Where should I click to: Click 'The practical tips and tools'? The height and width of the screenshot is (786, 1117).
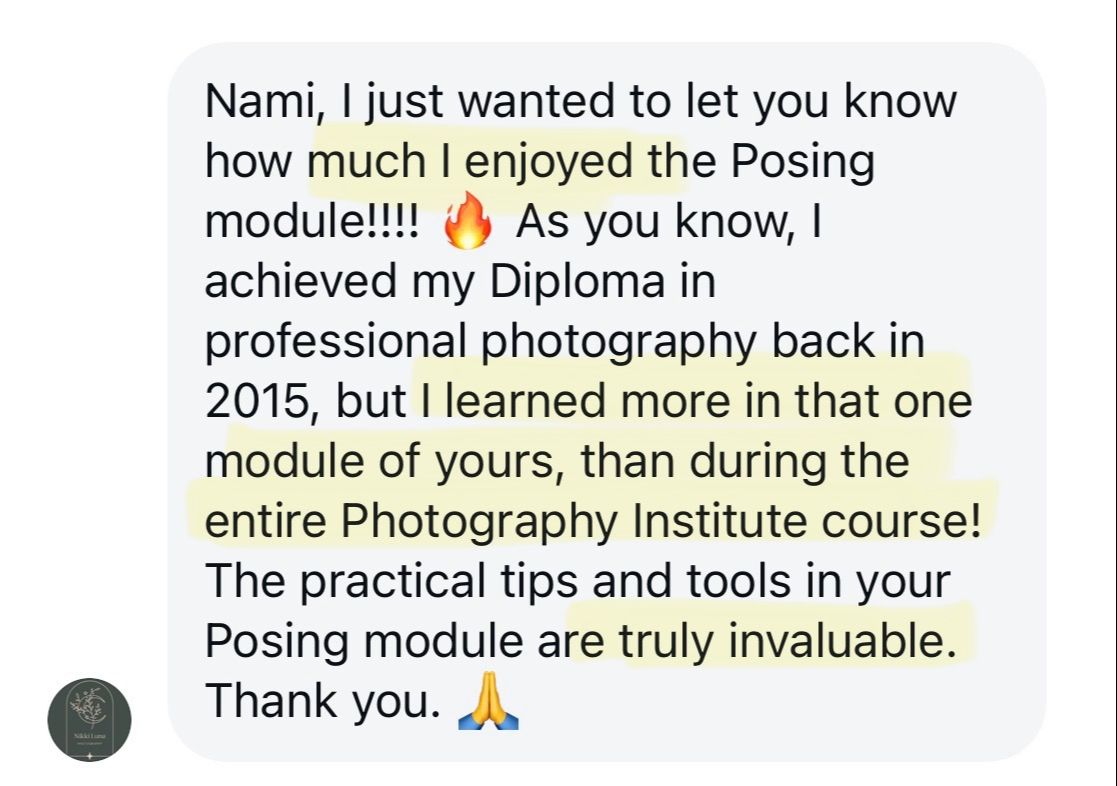pyautogui.click(x=498, y=581)
